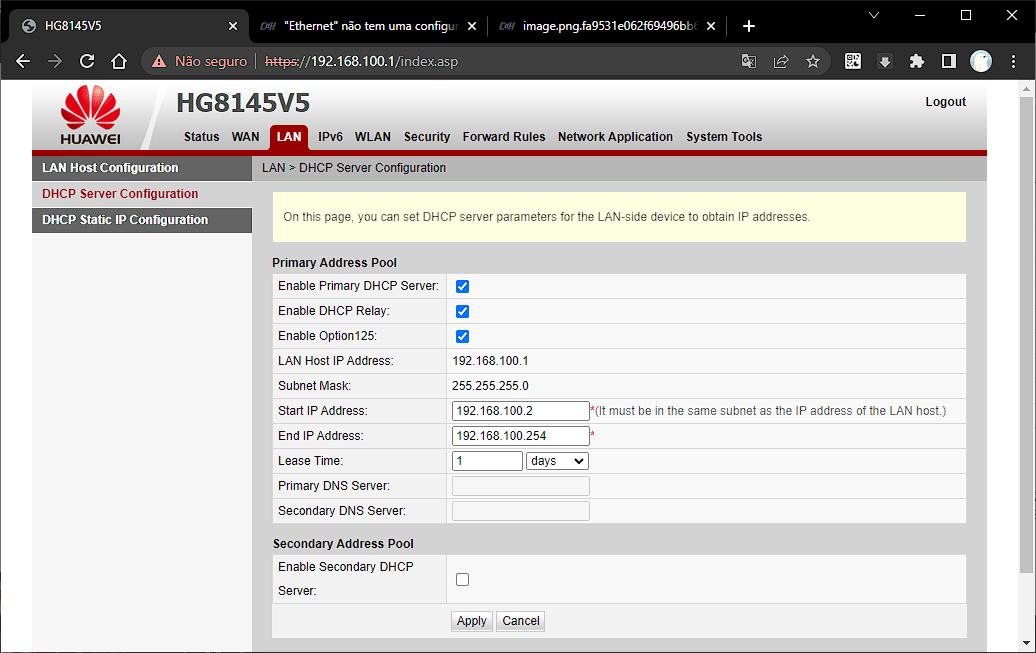Open a new browser tab
This screenshot has width=1036, height=653.
point(749,26)
